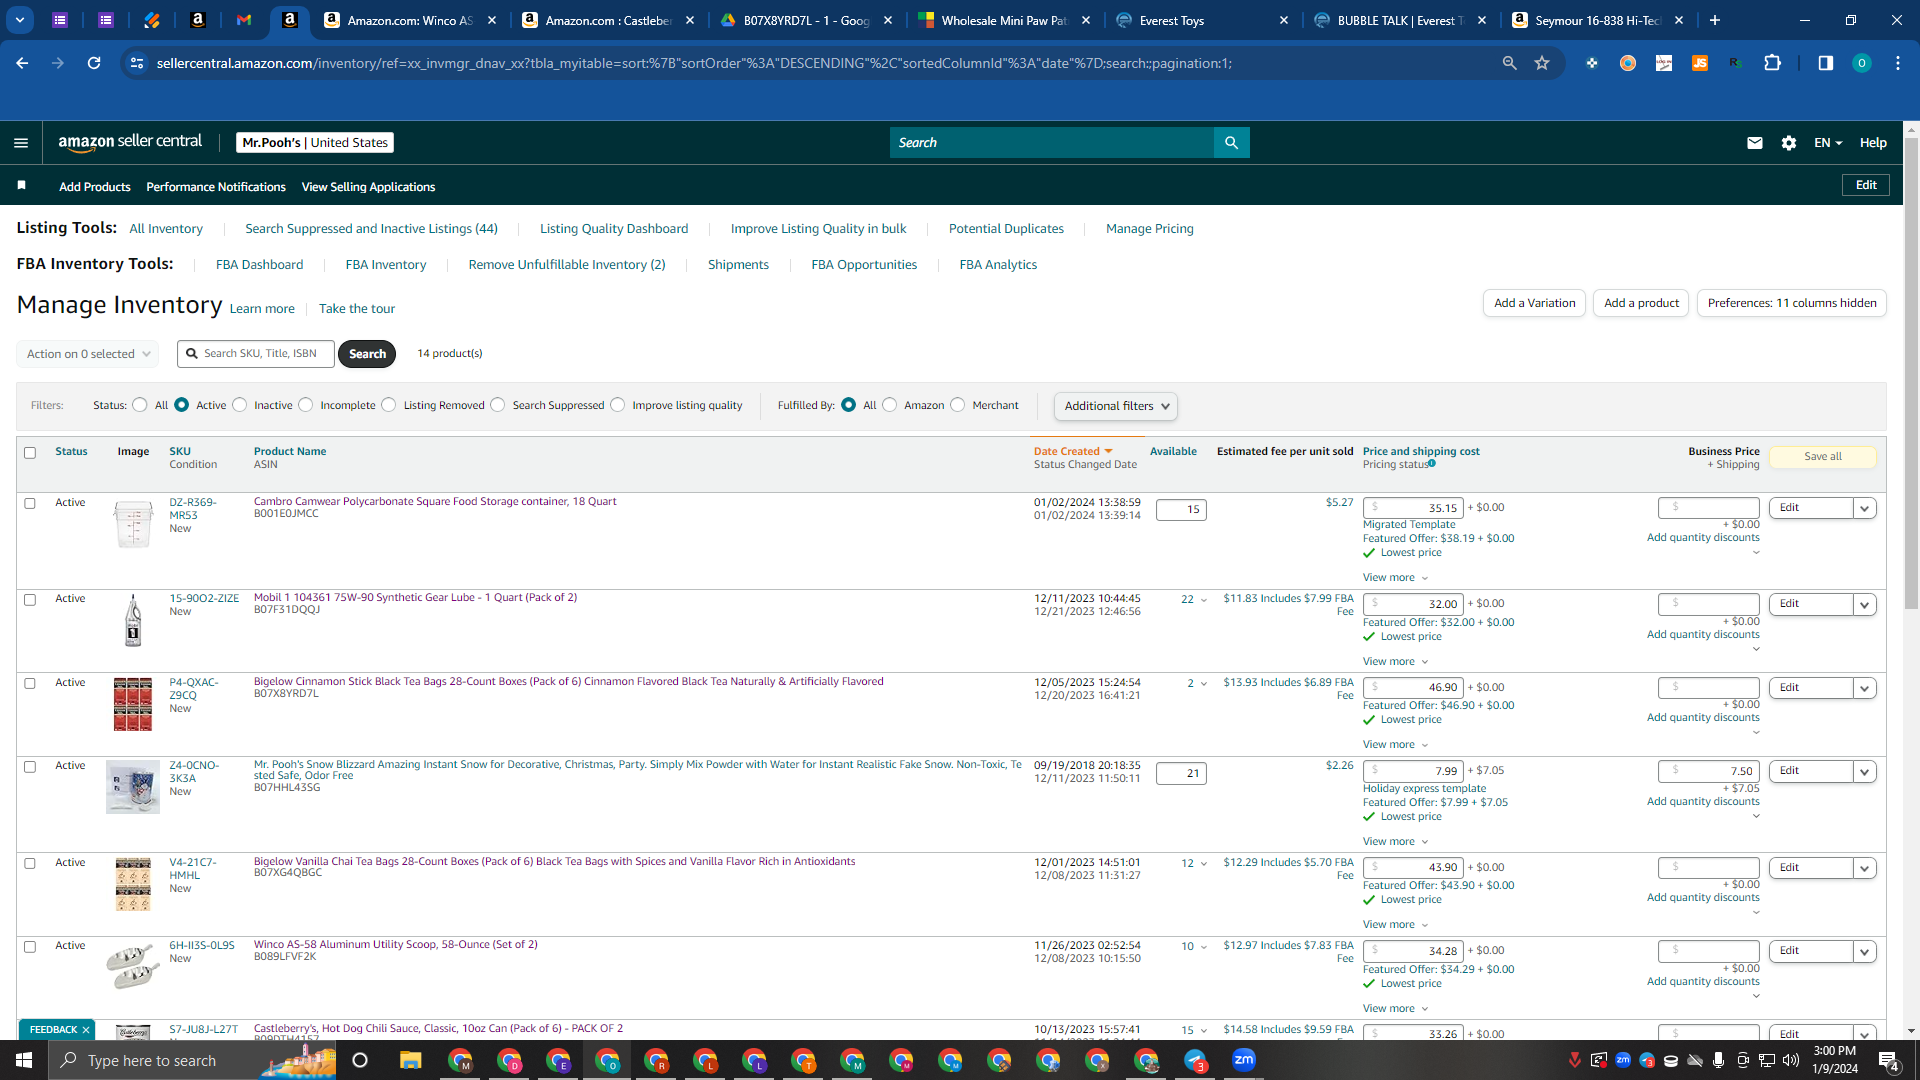Open the FBA Dashboard link
The height and width of the screenshot is (1080, 1920).
pos(259,265)
